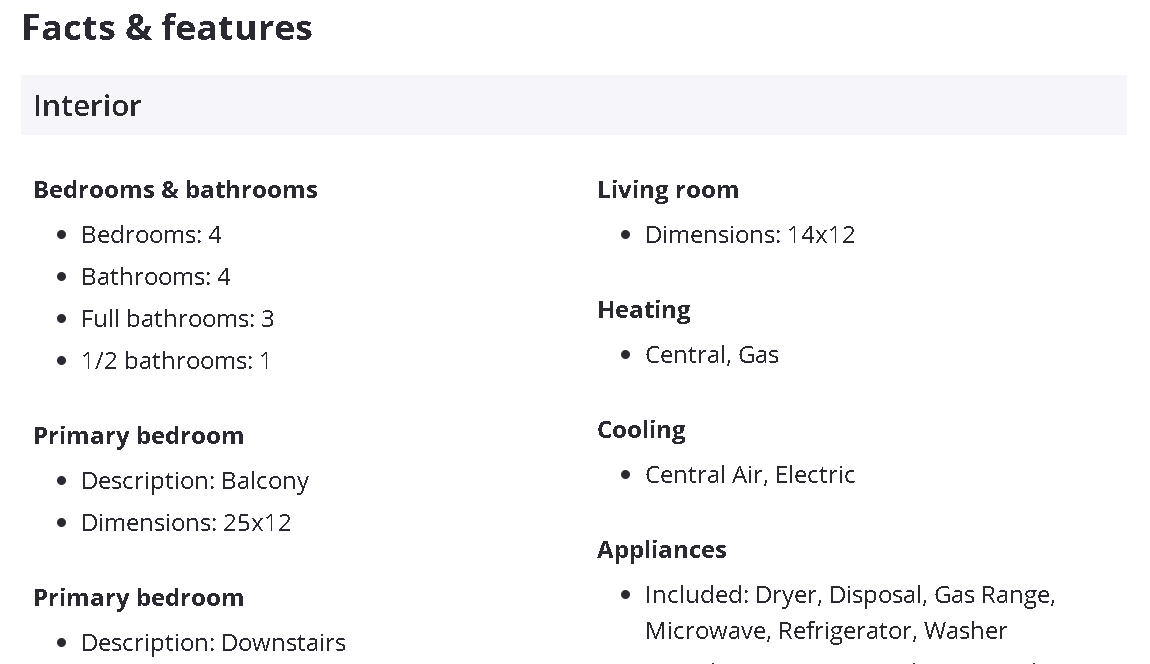Select the "Bedrooms & bathrooms" subheading
The width and height of the screenshot is (1150, 664).
[175, 190]
